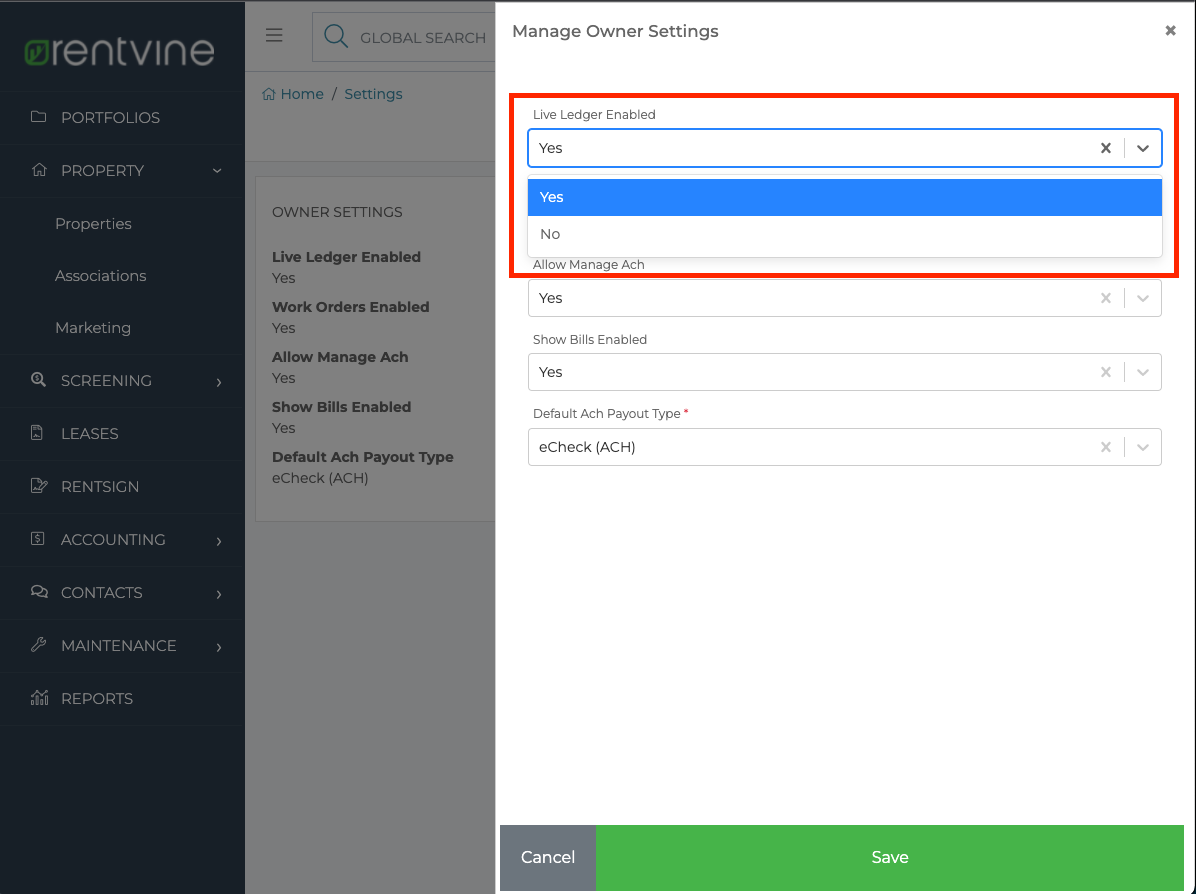1196x894 pixels.
Task: Open the Allow Manage Ach dropdown arrow
Action: (x=1143, y=298)
